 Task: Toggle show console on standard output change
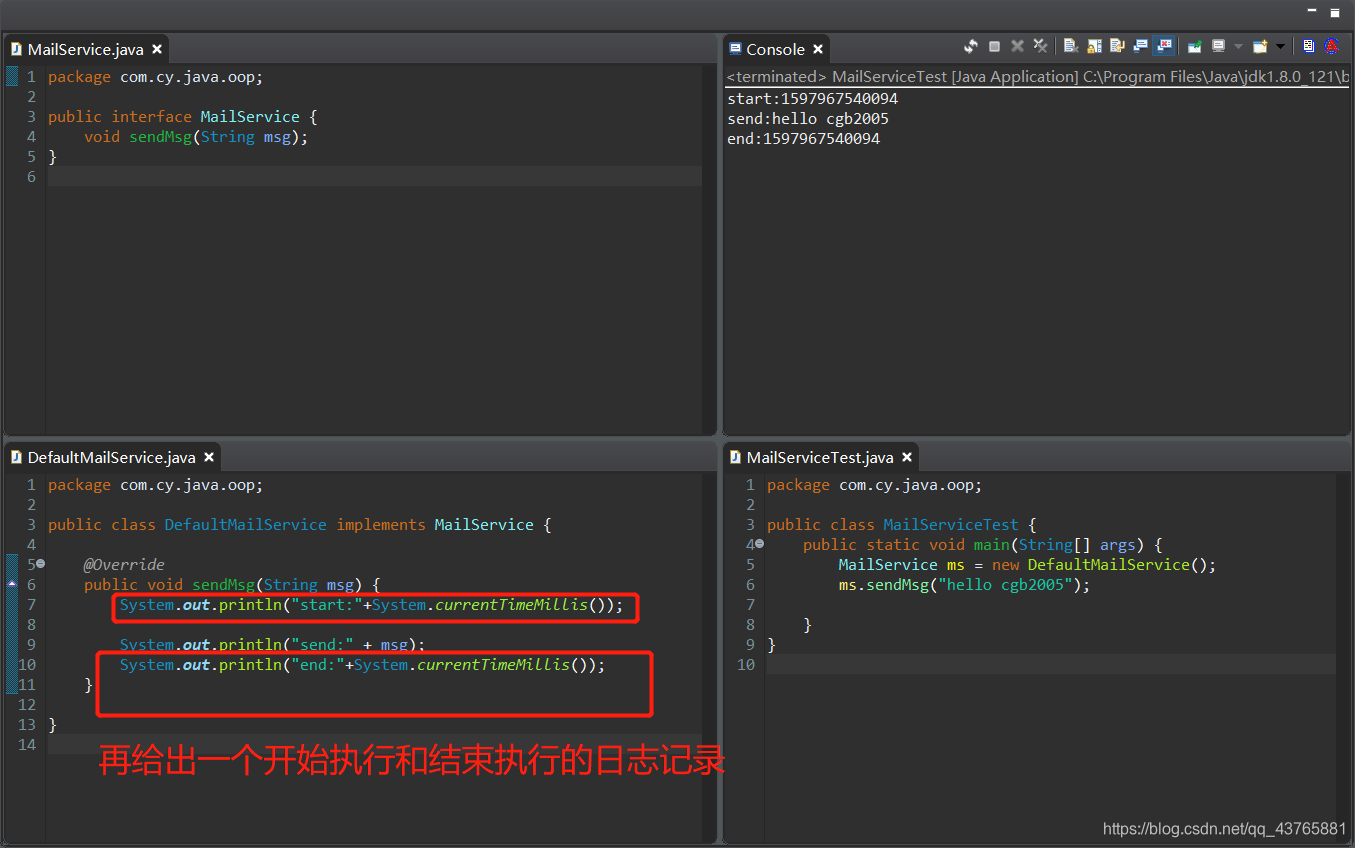pos(1140,46)
